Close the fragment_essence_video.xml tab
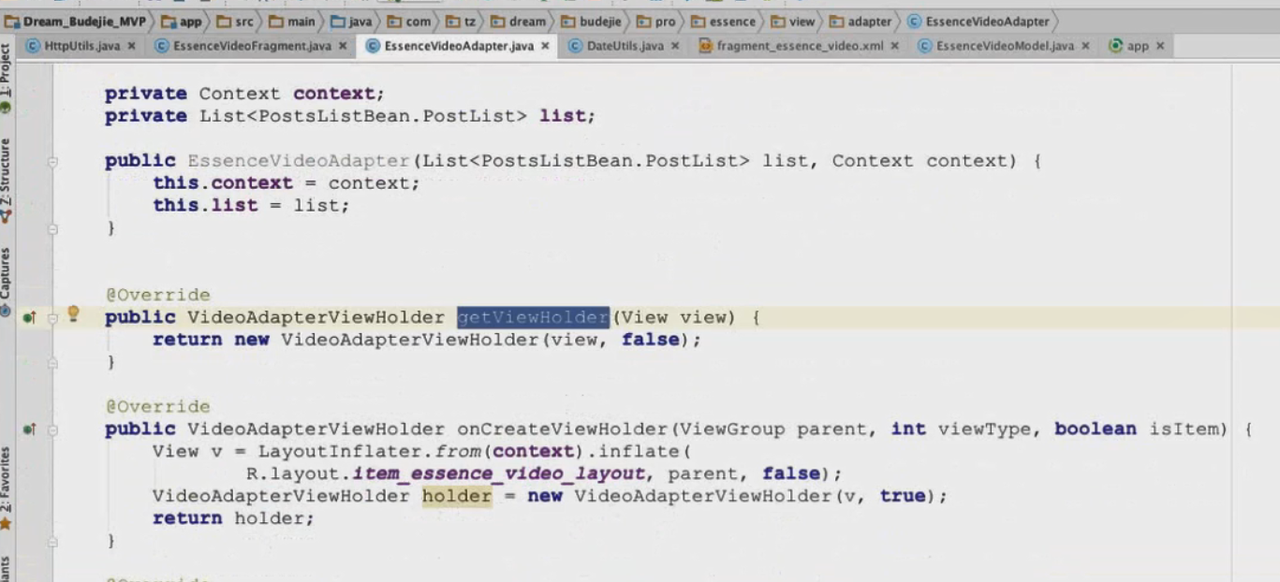The height and width of the screenshot is (582, 1280). [894, 46]
